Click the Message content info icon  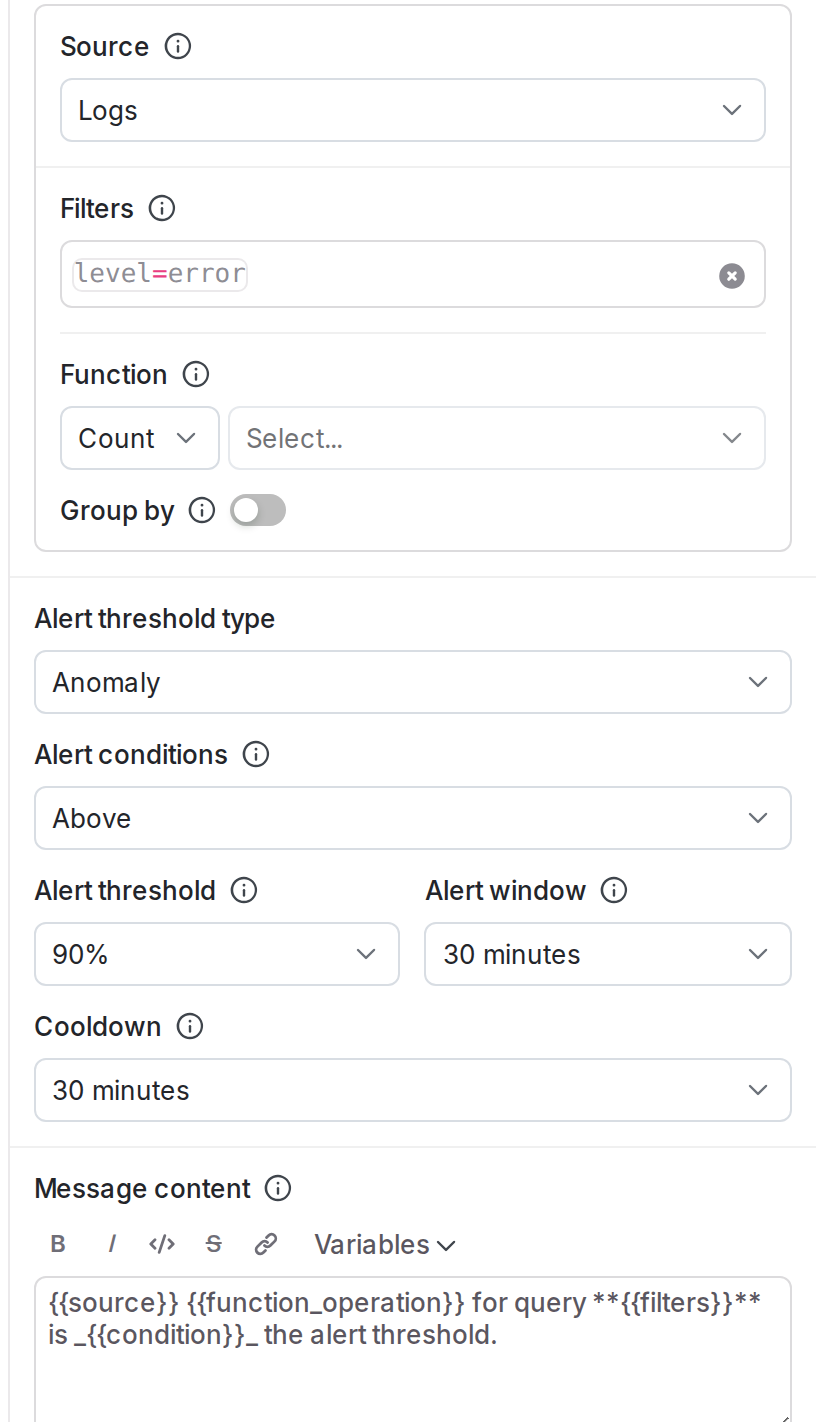click(x=279, y=1188)
